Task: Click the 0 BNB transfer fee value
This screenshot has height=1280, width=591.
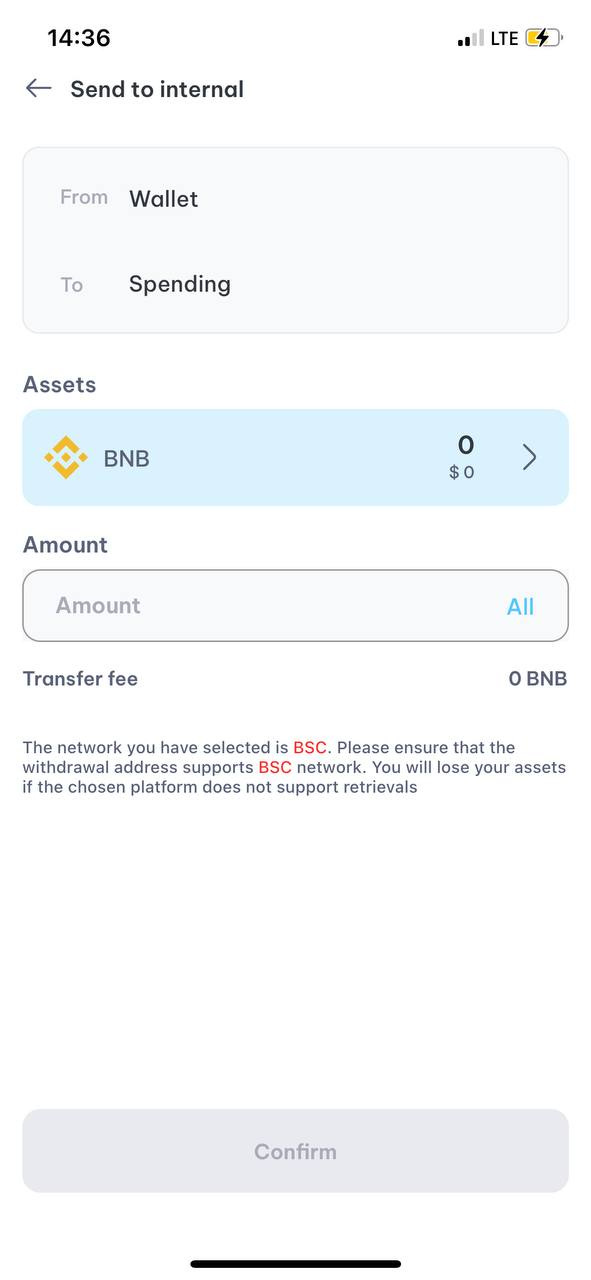Action: [537, 678]
